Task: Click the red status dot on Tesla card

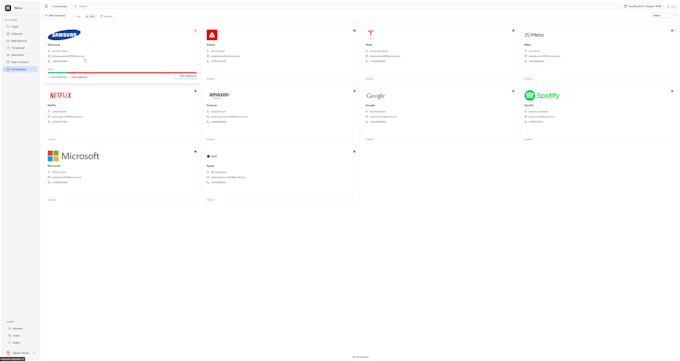Action: (513, 30)
